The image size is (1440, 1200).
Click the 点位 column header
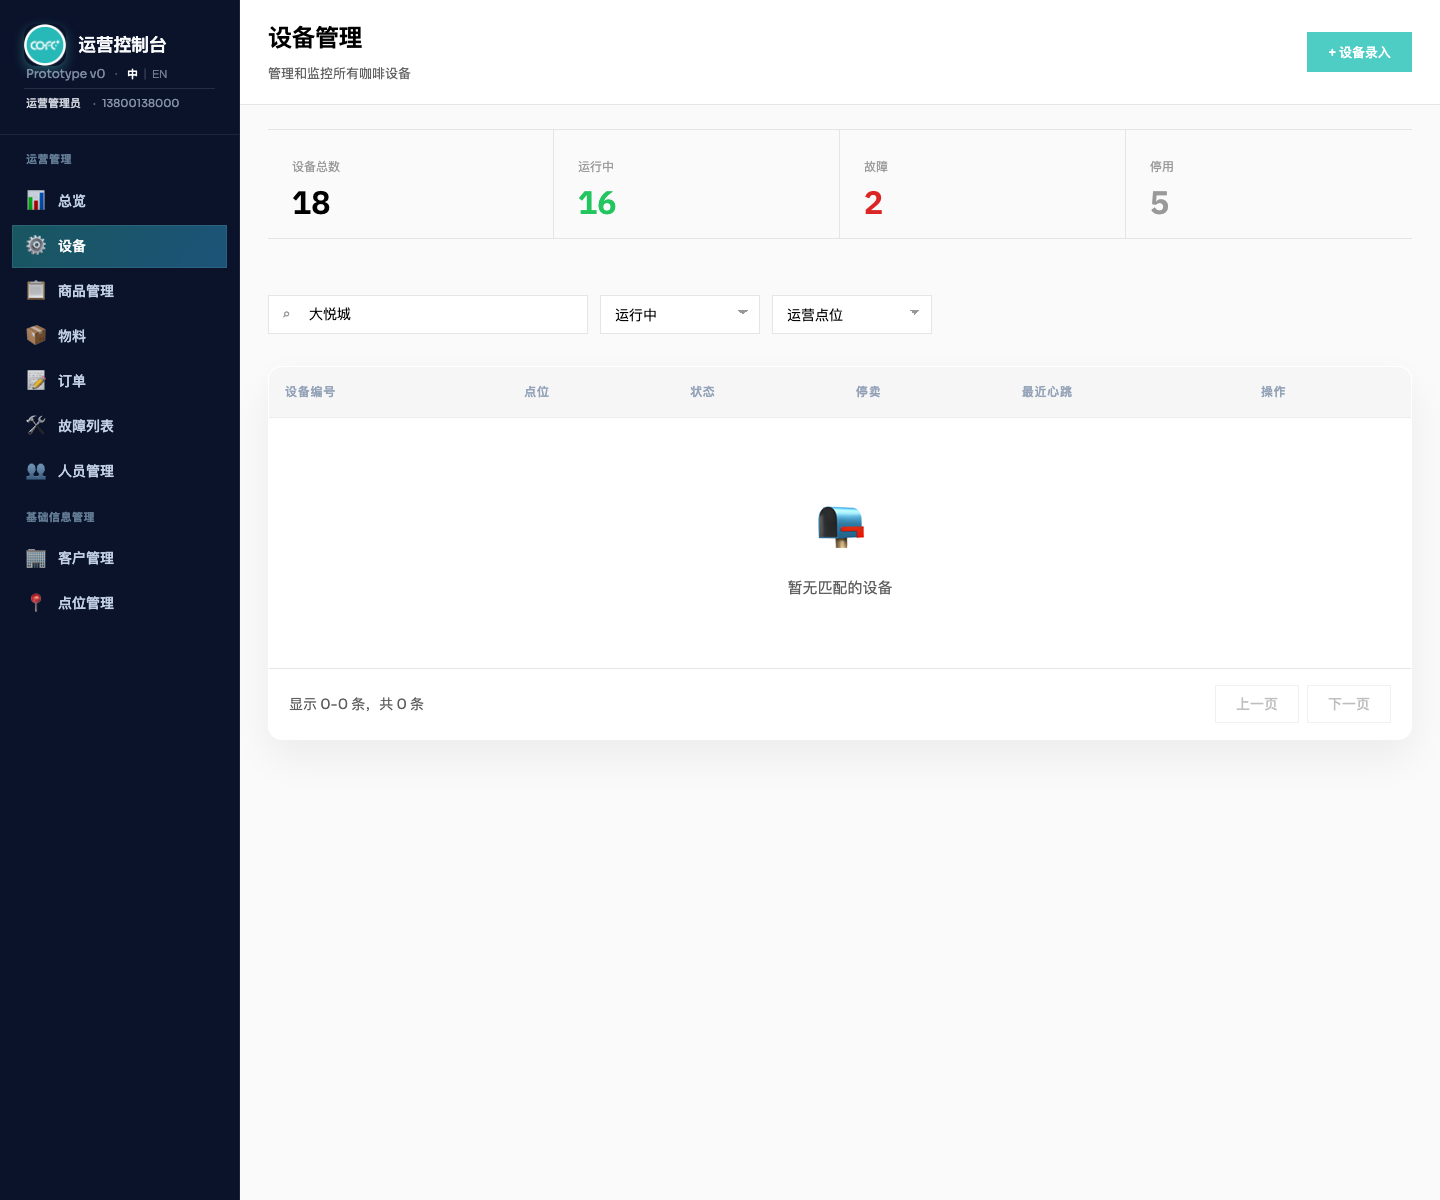(537, 392)
